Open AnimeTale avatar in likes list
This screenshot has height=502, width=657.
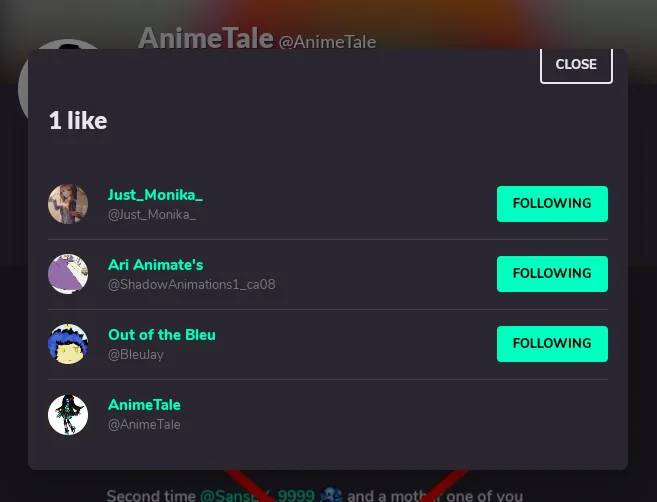point(68,415)
